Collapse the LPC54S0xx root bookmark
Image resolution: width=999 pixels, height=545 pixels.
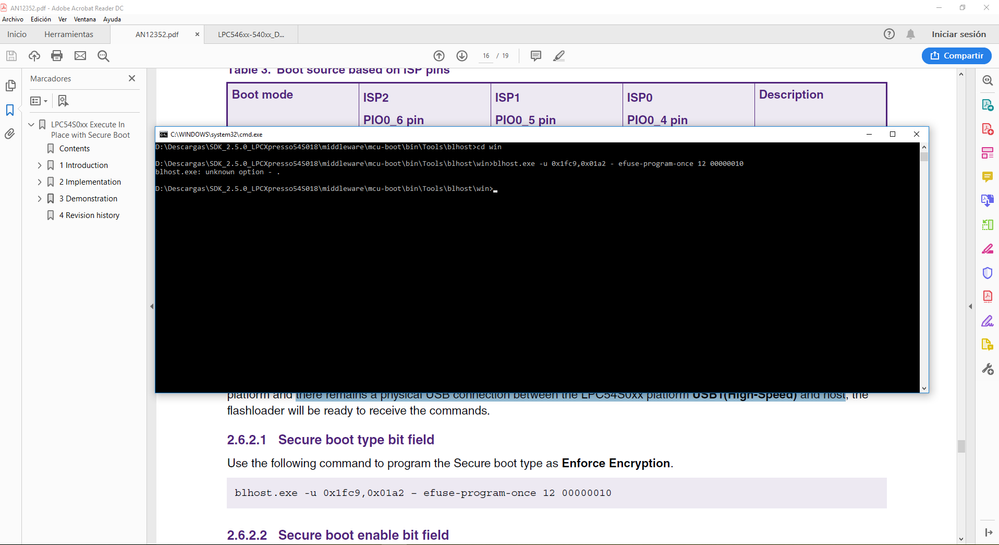click(31, 124)
